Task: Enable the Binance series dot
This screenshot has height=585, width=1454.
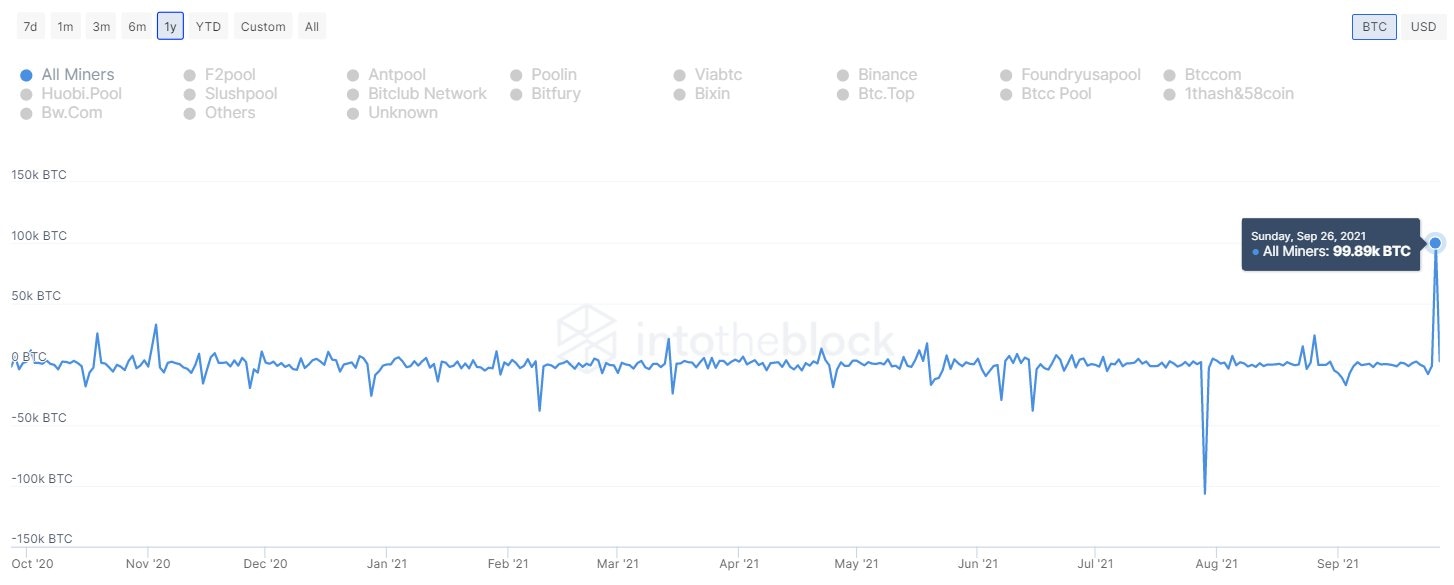Action: click(x=845, y=74)
